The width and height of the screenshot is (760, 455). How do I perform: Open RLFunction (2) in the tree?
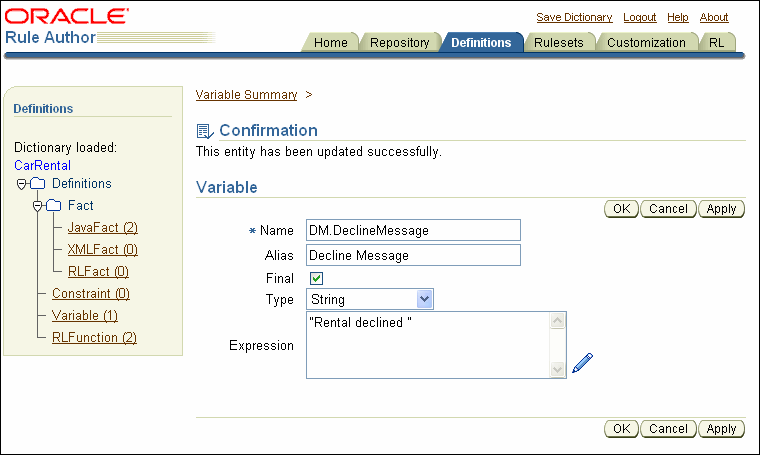pos(95,337)
